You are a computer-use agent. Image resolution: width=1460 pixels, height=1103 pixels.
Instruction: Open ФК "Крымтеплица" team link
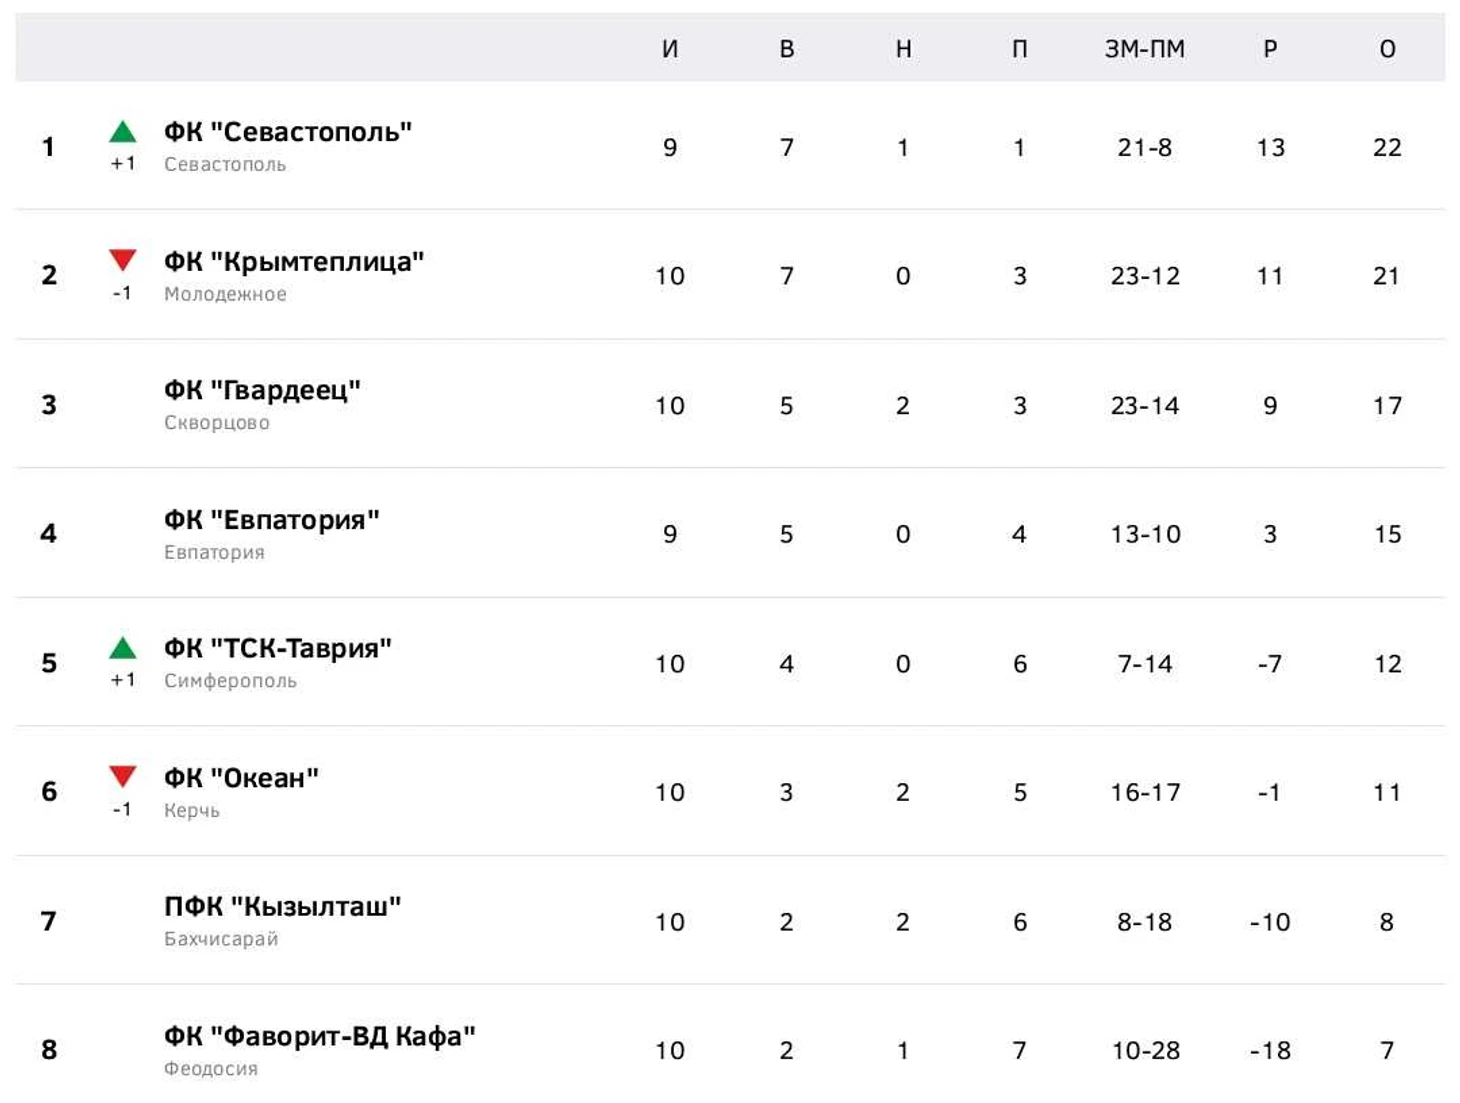[294, 262]
